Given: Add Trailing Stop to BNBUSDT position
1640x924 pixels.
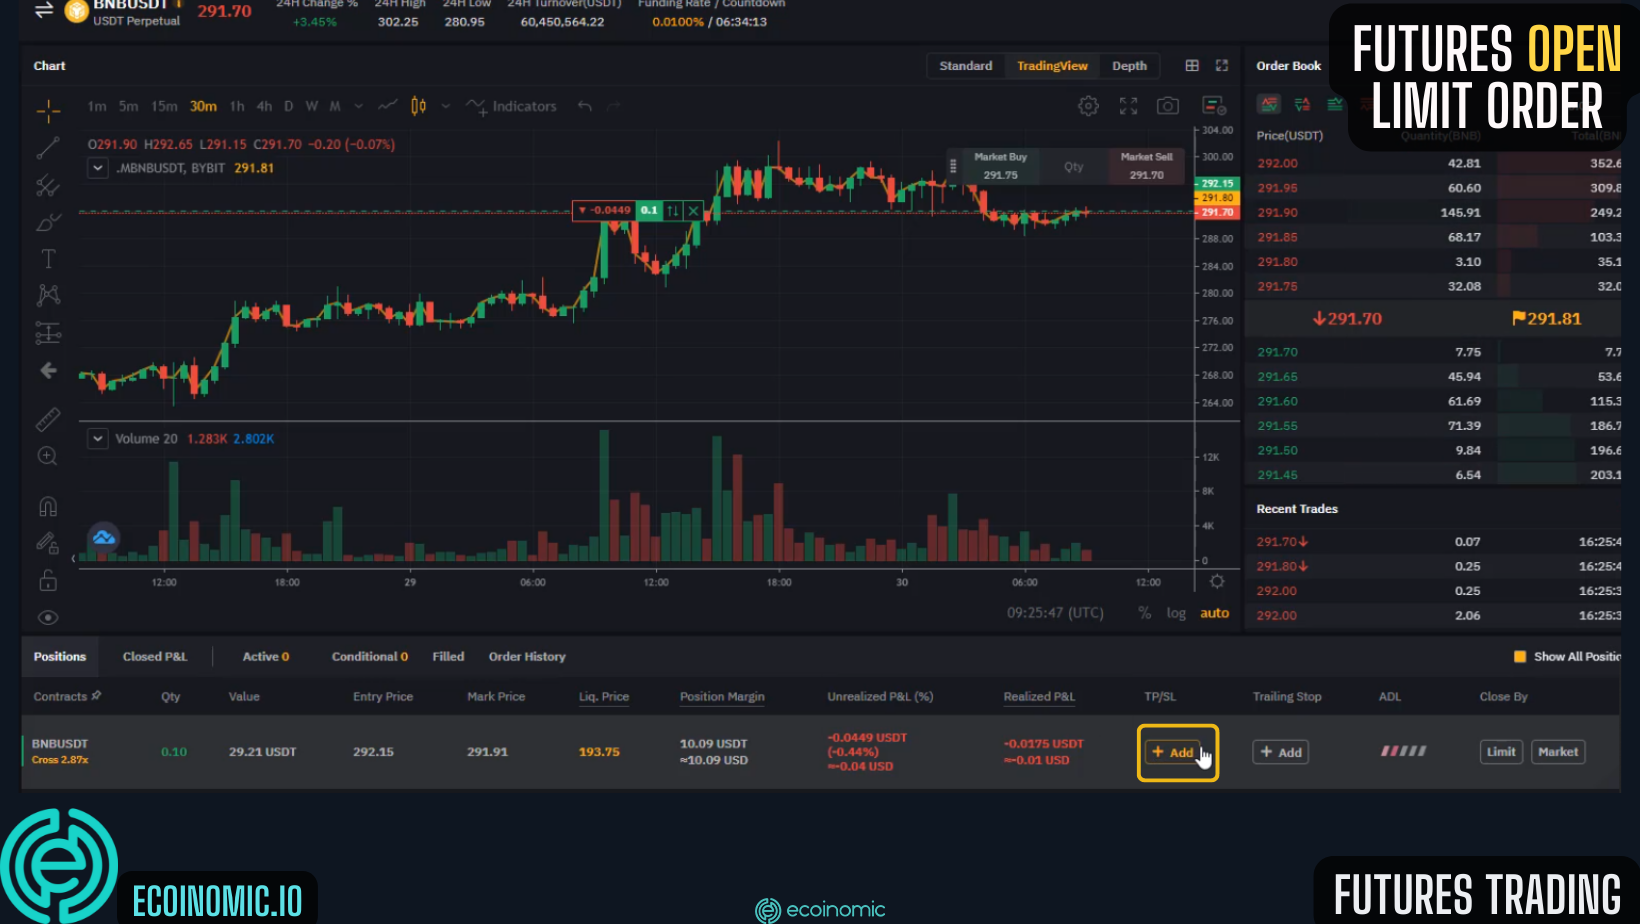Looking at the screenshot, I should pos(1281,752).
